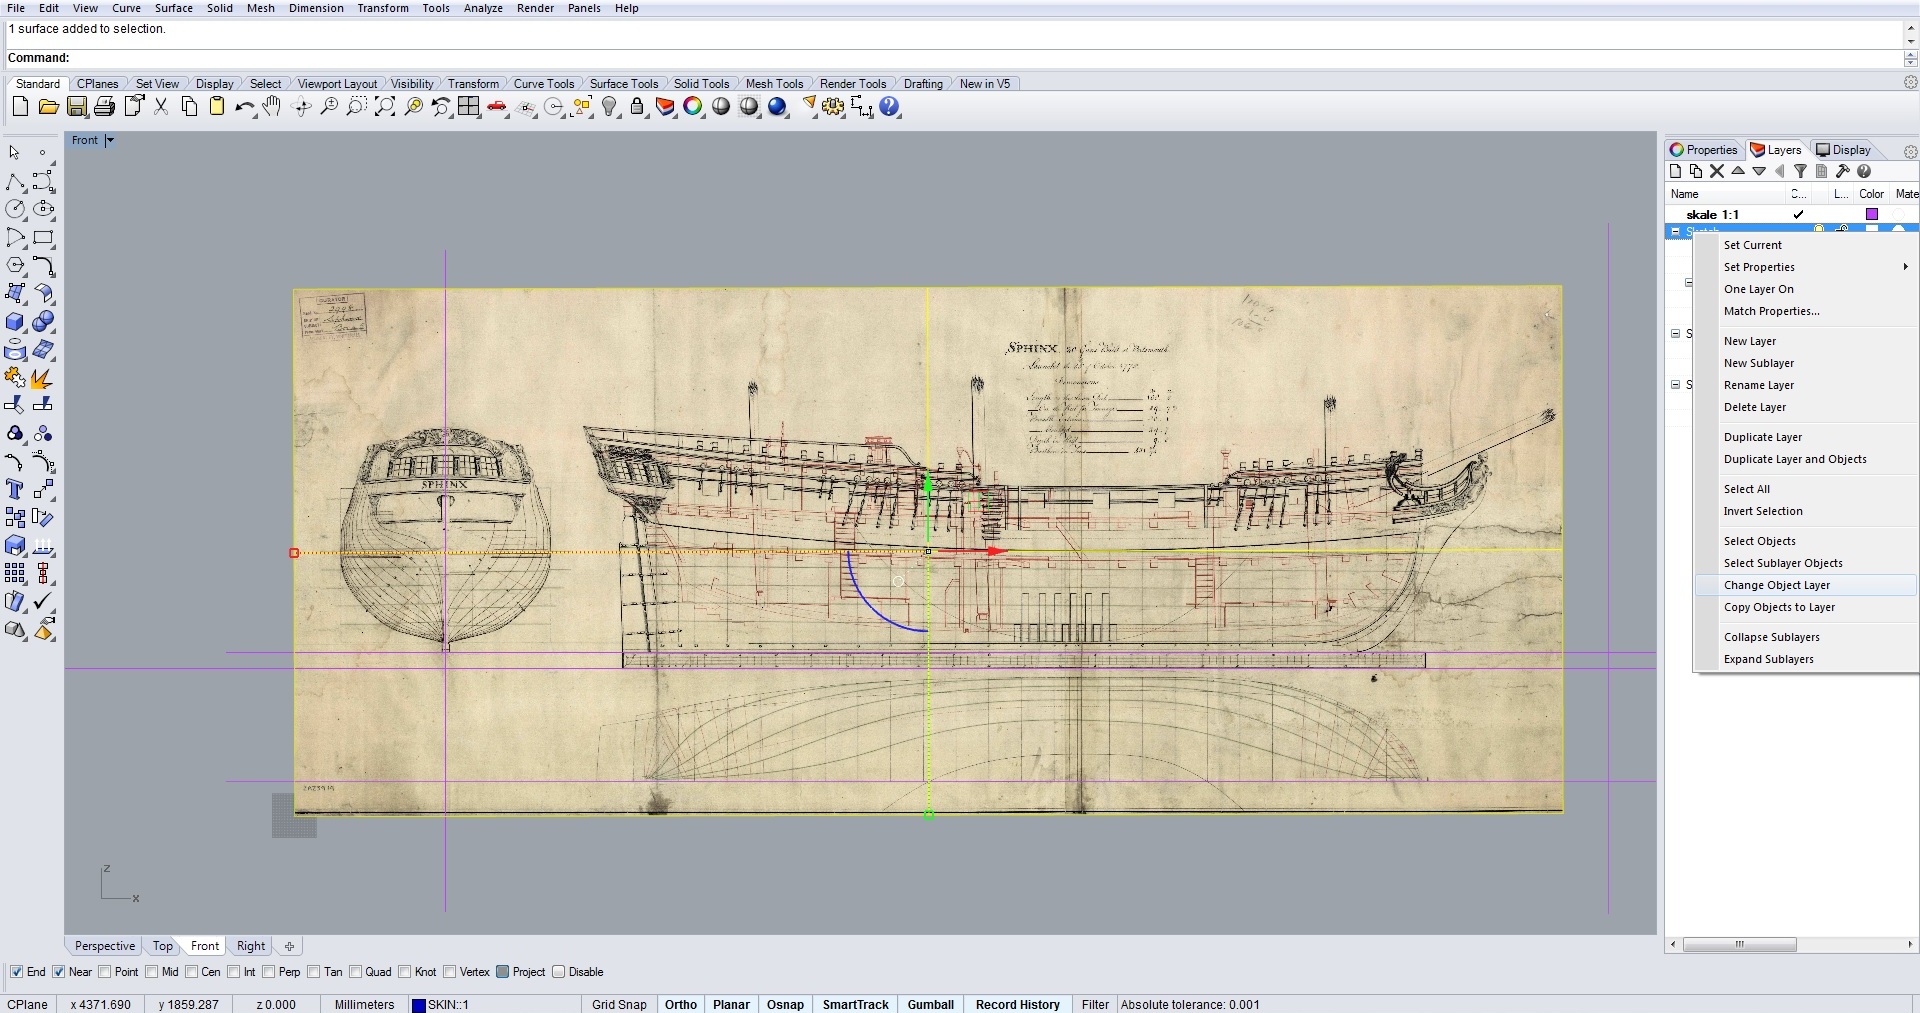Toggle the Gumball status bar button

[930, 1004]
